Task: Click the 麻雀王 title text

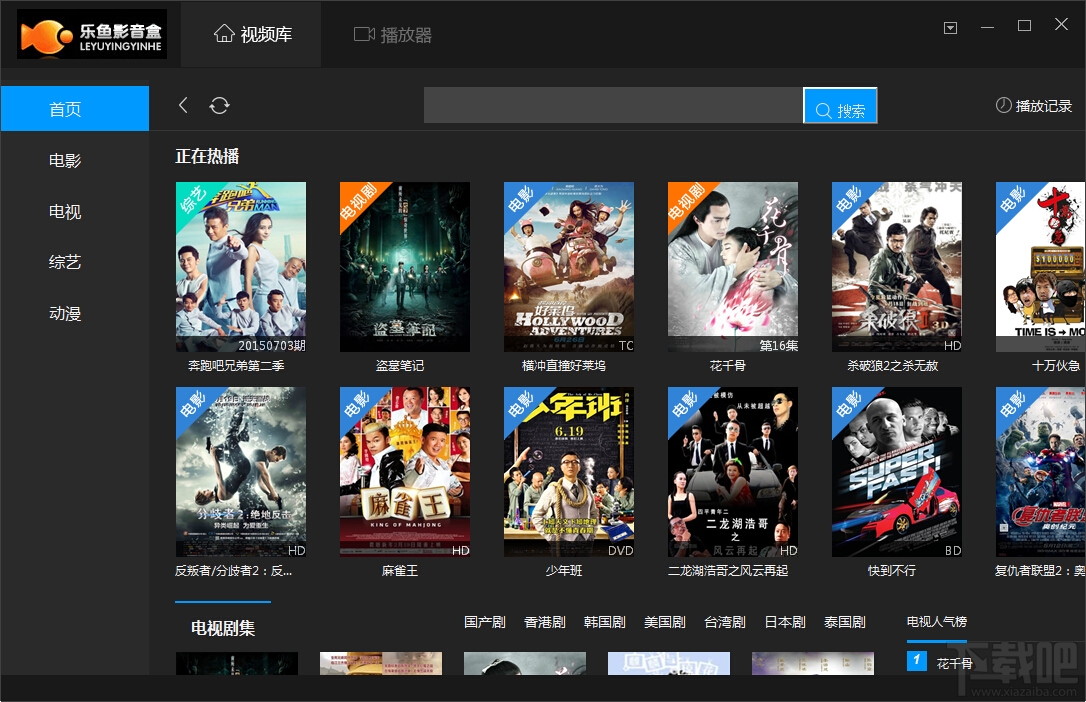Action: (x=400, y=570)
